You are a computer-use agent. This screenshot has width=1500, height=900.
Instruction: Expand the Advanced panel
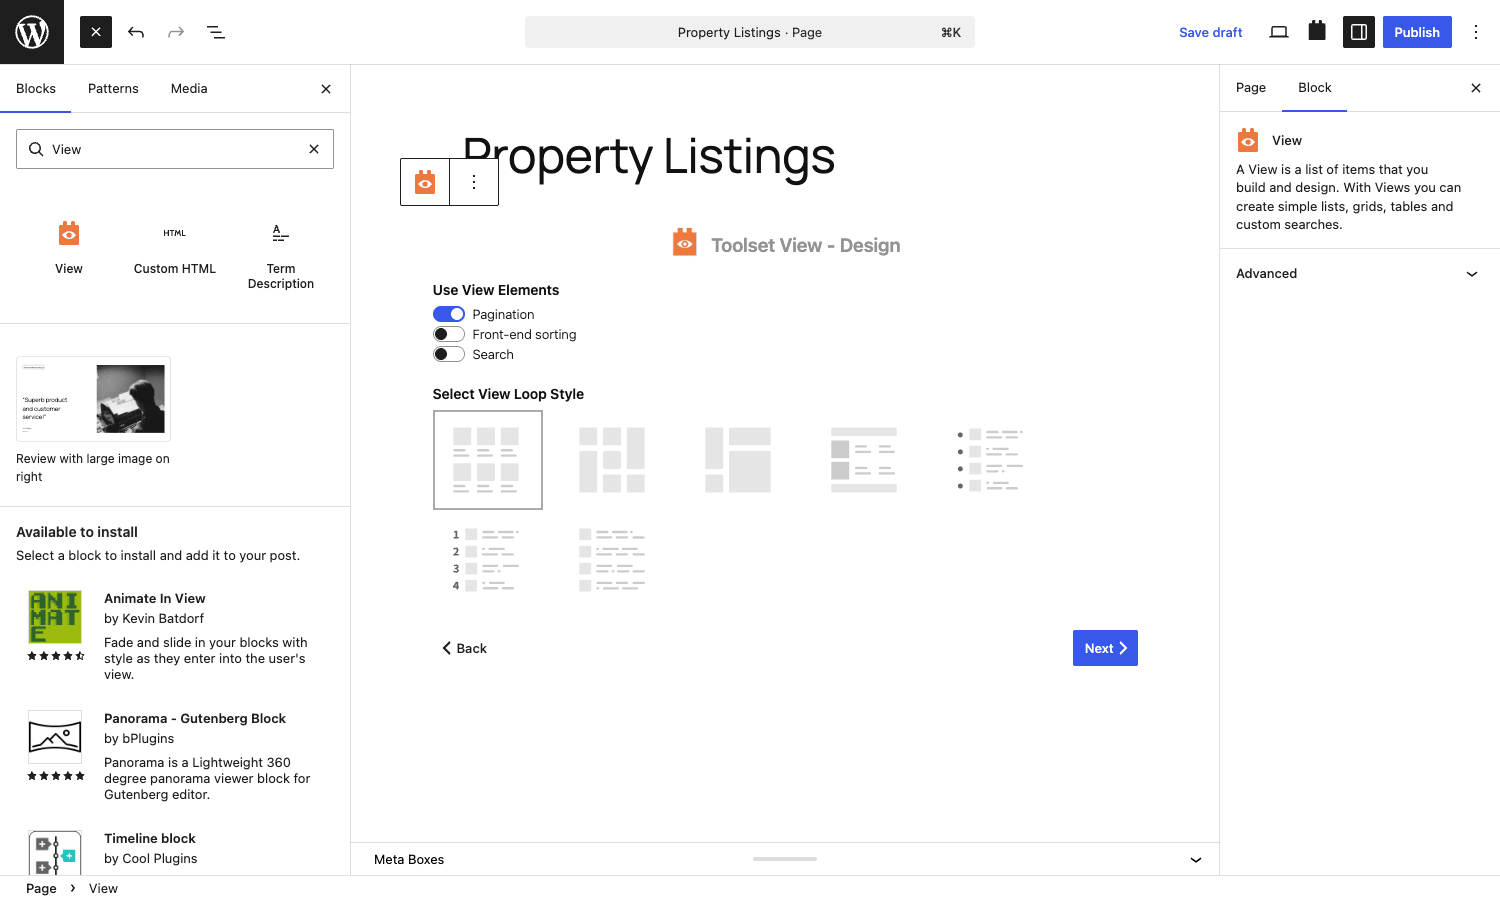click(1359, 274)
